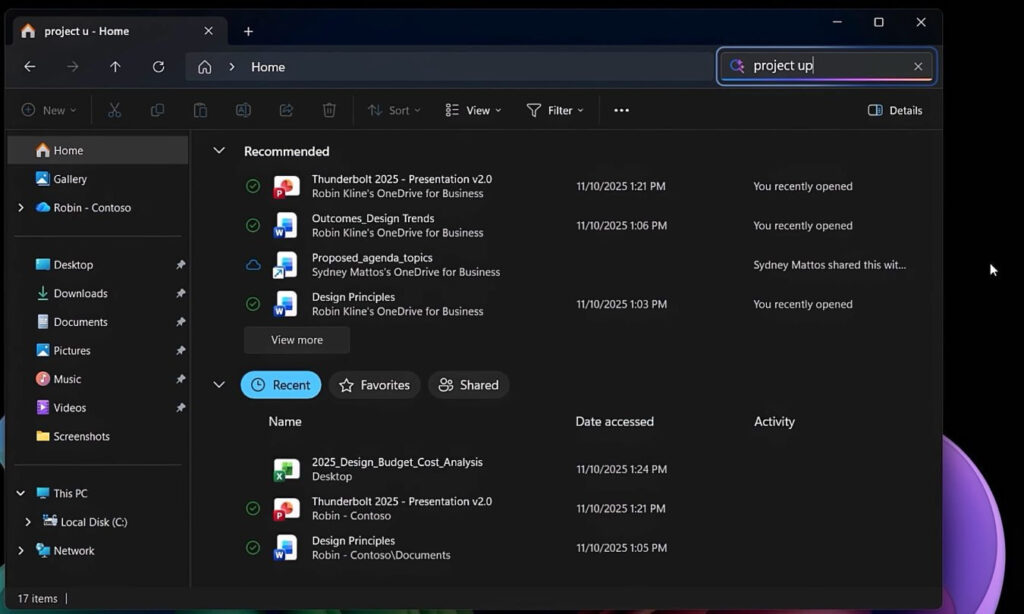Open the Sort dropdown
The height and width of the screenshot is (614, 1024).
click(x=393, y=110)
